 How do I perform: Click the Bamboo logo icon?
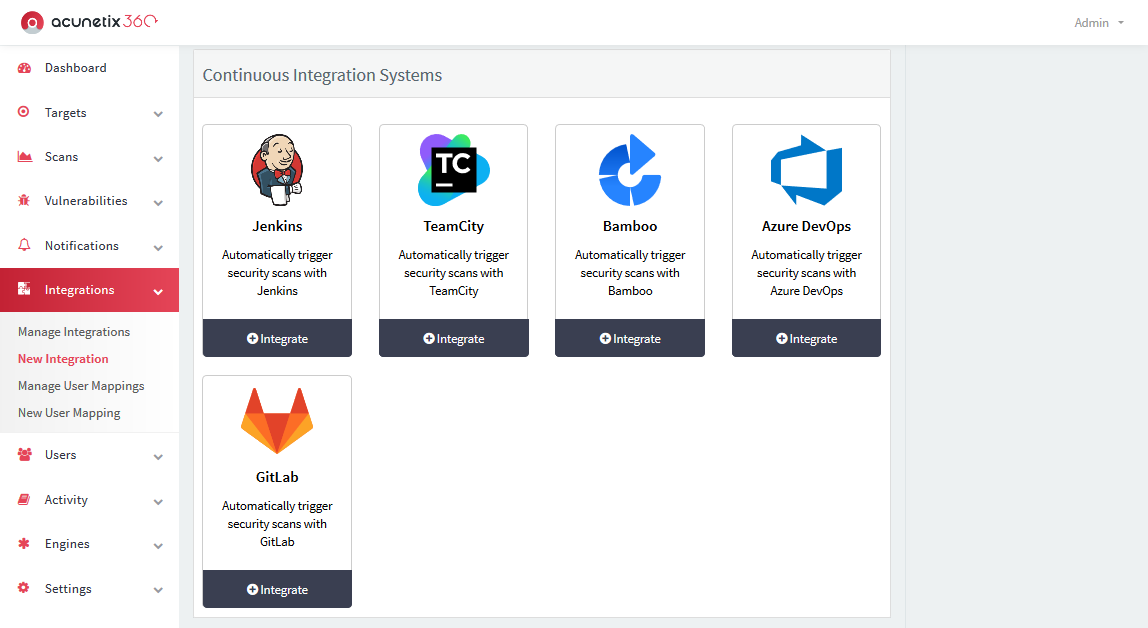click(630, 168)
